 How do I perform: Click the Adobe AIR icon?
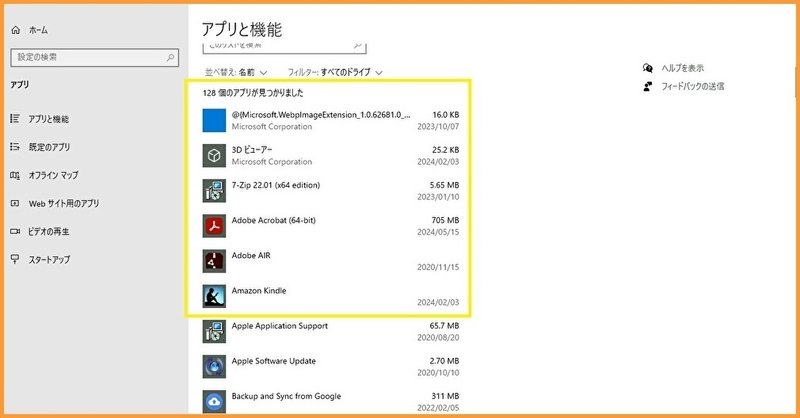click(x=214, y=261)
